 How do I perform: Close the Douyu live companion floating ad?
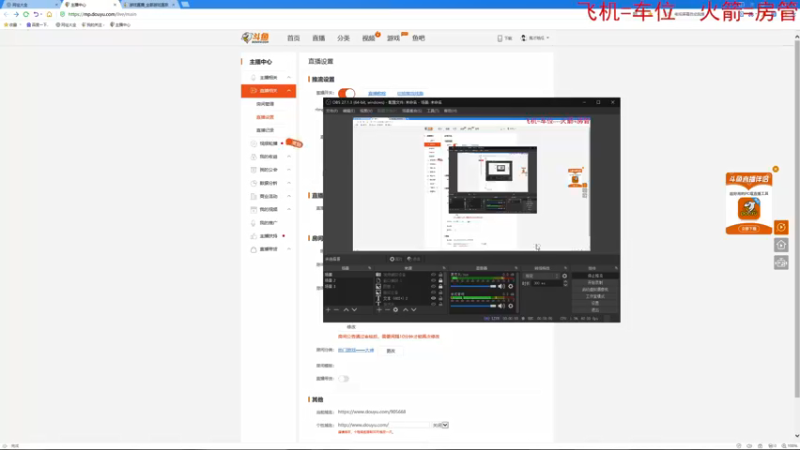point(776,169)
